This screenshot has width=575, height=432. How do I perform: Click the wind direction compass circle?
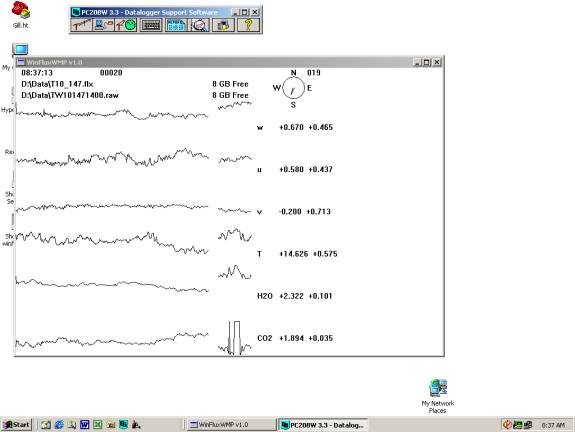tap(293, 88)
